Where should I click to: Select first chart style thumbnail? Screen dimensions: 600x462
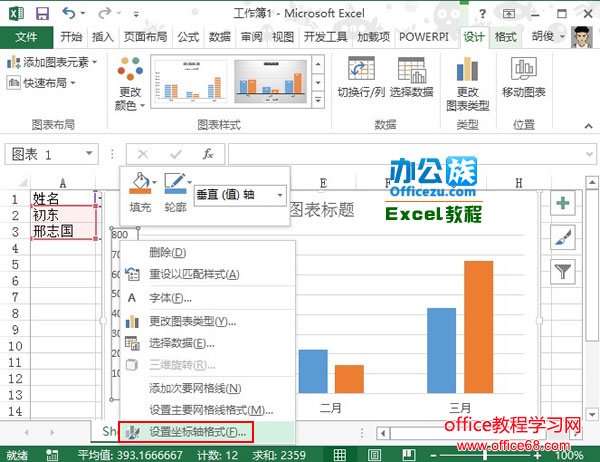(190, 82)
